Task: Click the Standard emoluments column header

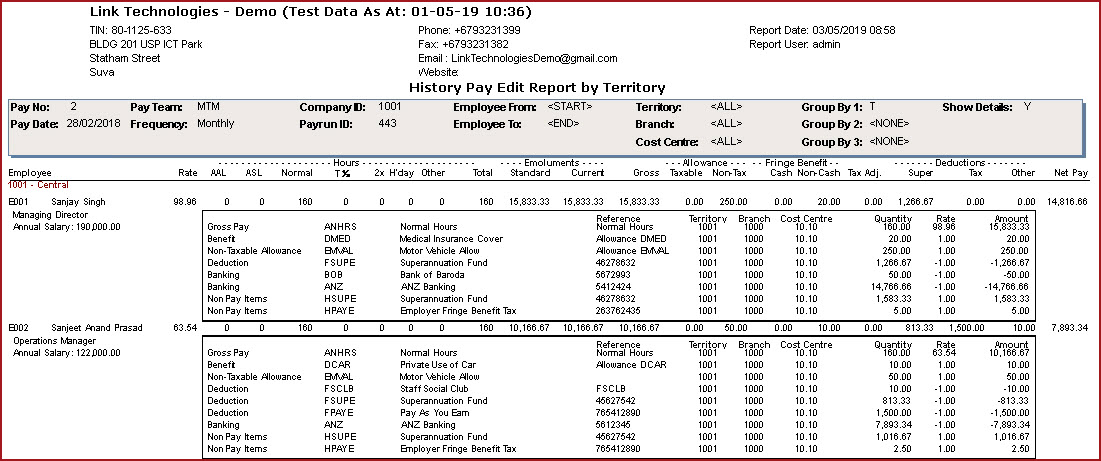Action: click(530, 173)
